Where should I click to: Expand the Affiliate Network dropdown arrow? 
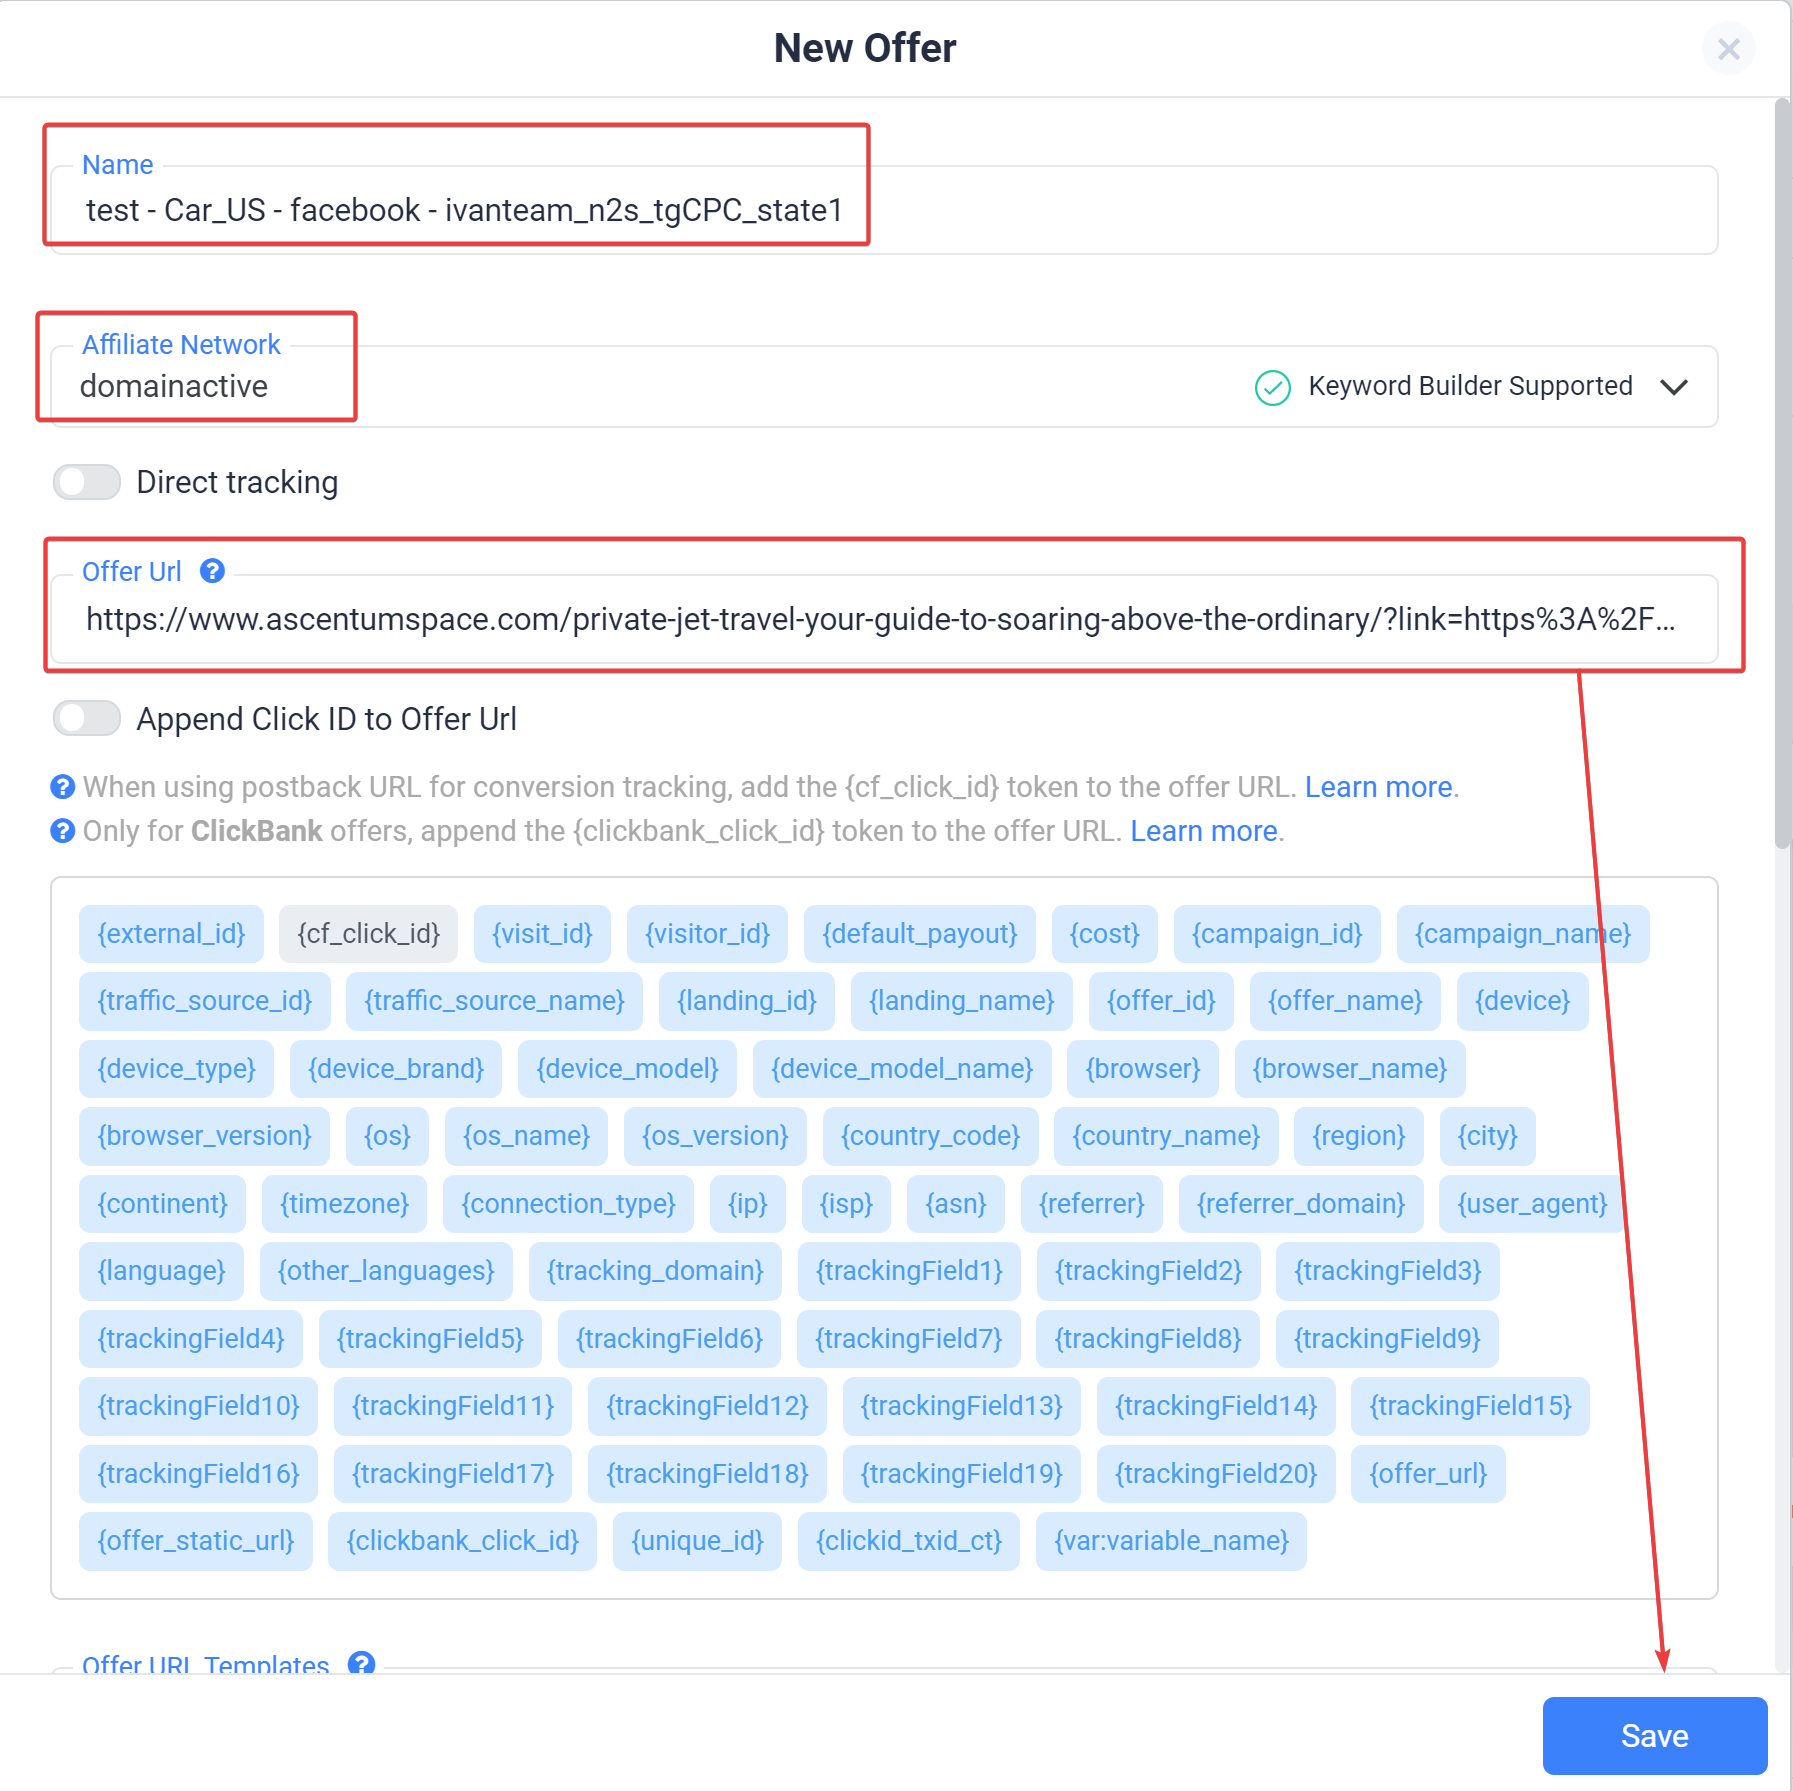tap(1674, 387)
